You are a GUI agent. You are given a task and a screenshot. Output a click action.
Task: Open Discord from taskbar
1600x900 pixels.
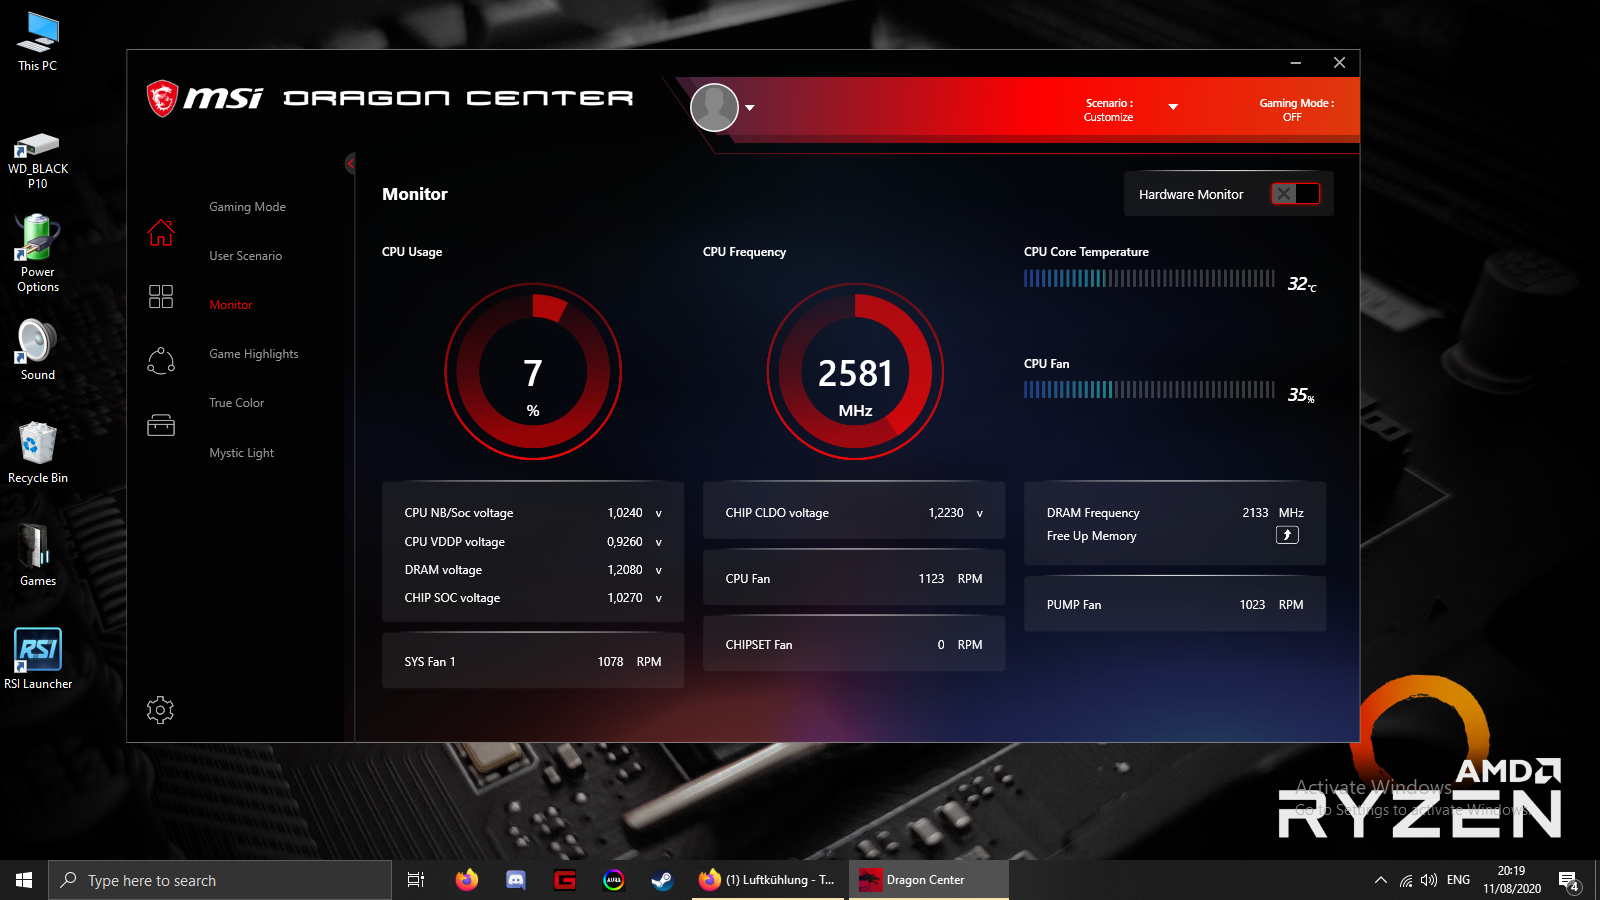coord(515,880)
